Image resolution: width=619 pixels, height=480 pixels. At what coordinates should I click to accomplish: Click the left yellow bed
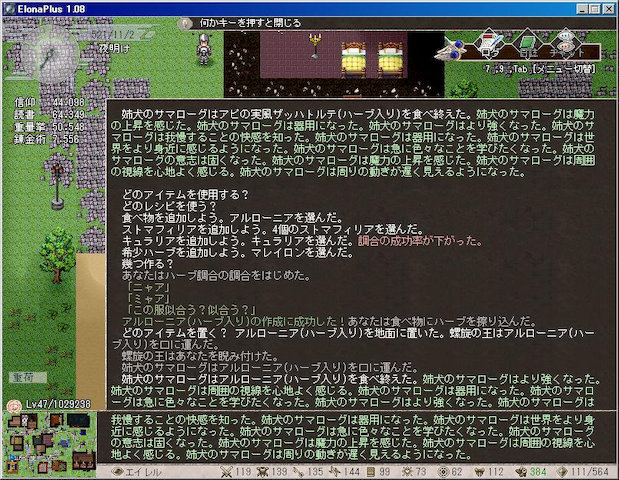[x=353, y=60]
